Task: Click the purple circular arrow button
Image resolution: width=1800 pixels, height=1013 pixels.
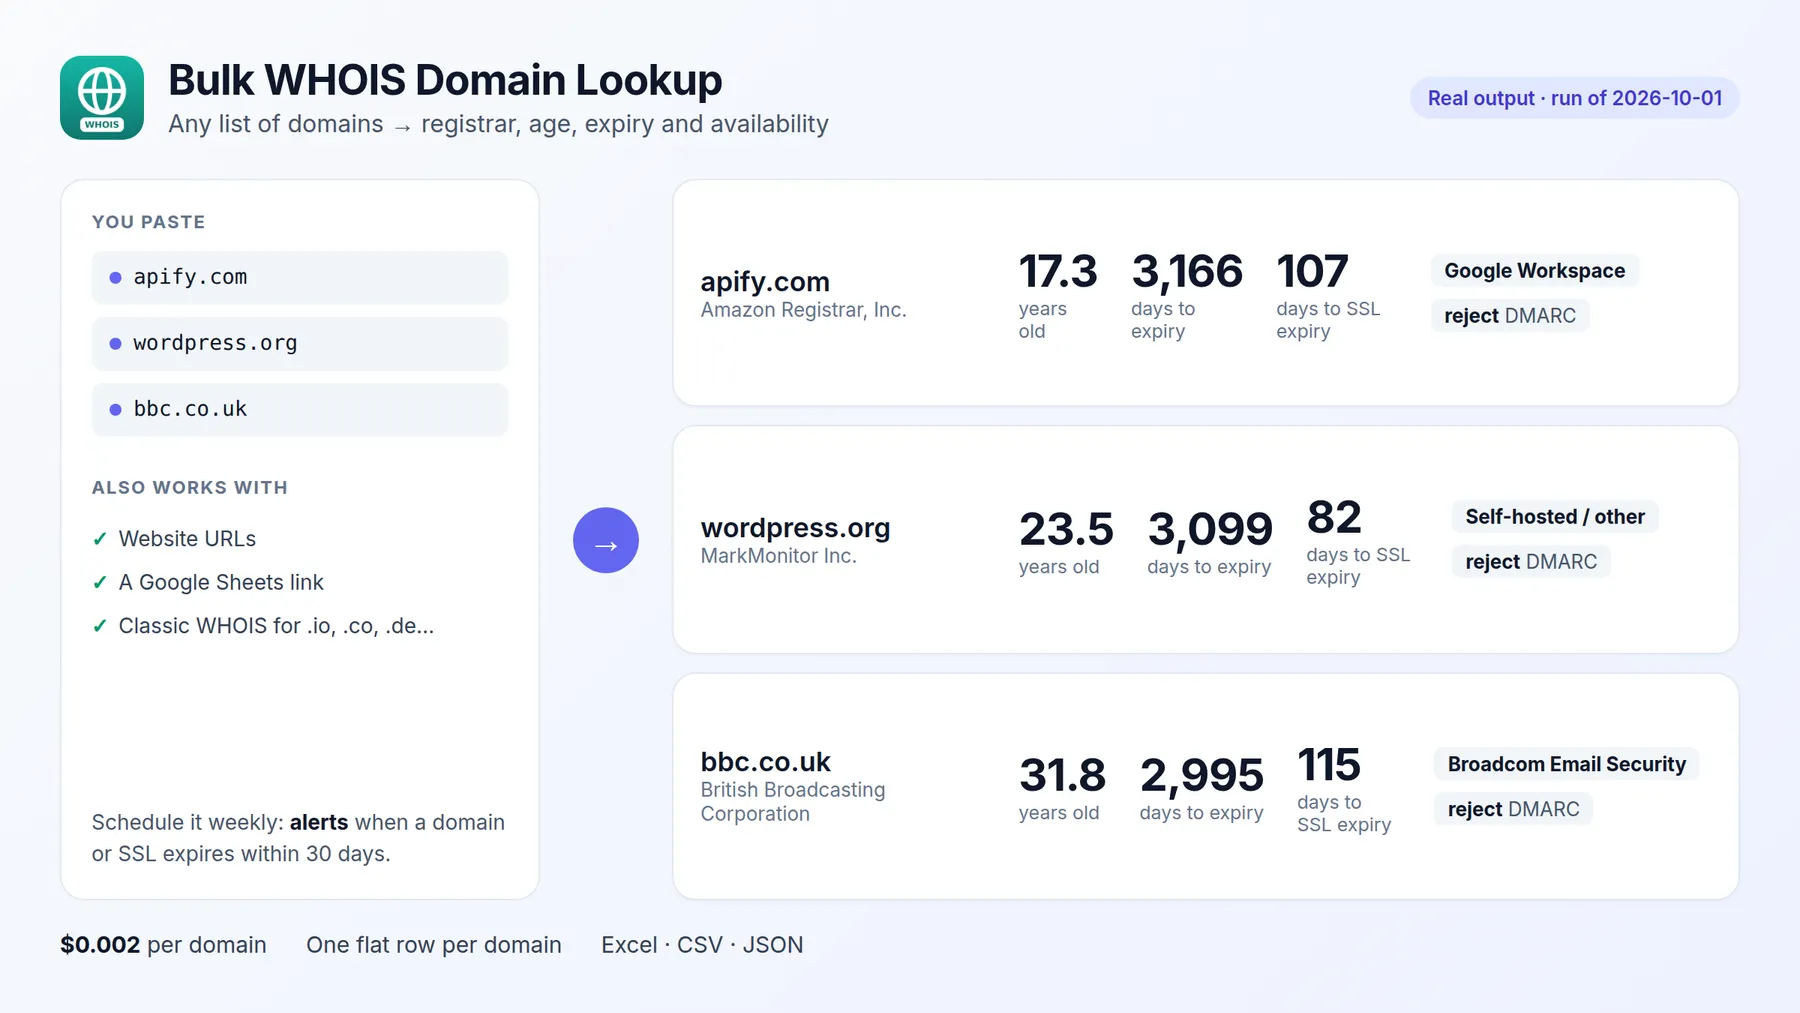Action: (606, 540)
